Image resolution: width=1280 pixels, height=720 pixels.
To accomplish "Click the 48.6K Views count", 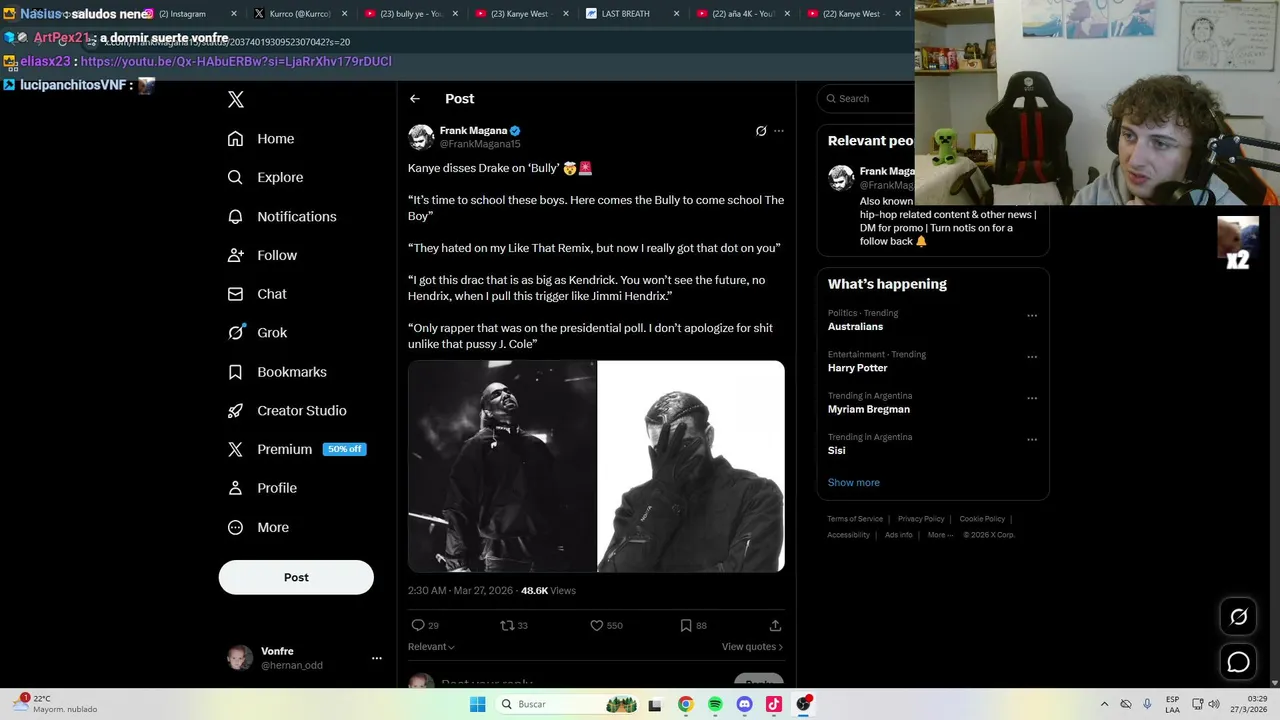I will click(x=548, y=591).
